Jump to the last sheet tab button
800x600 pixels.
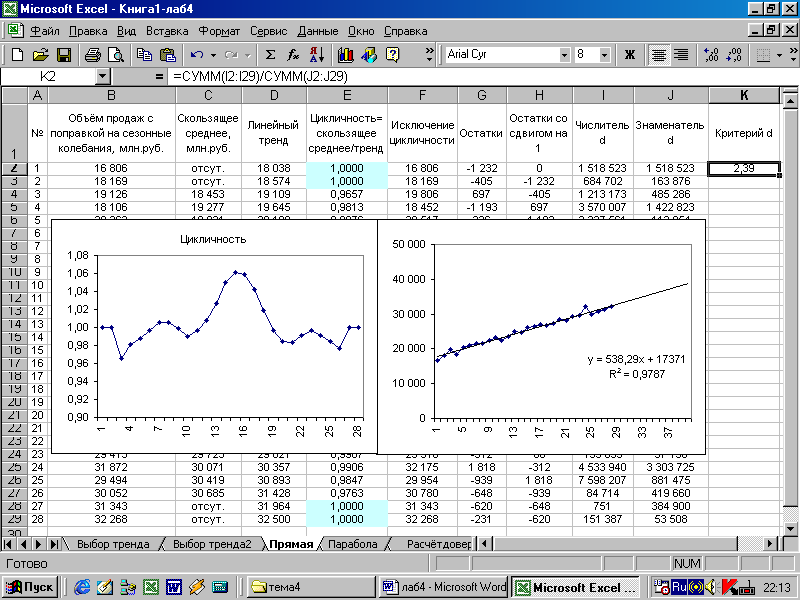coord(54,544)
